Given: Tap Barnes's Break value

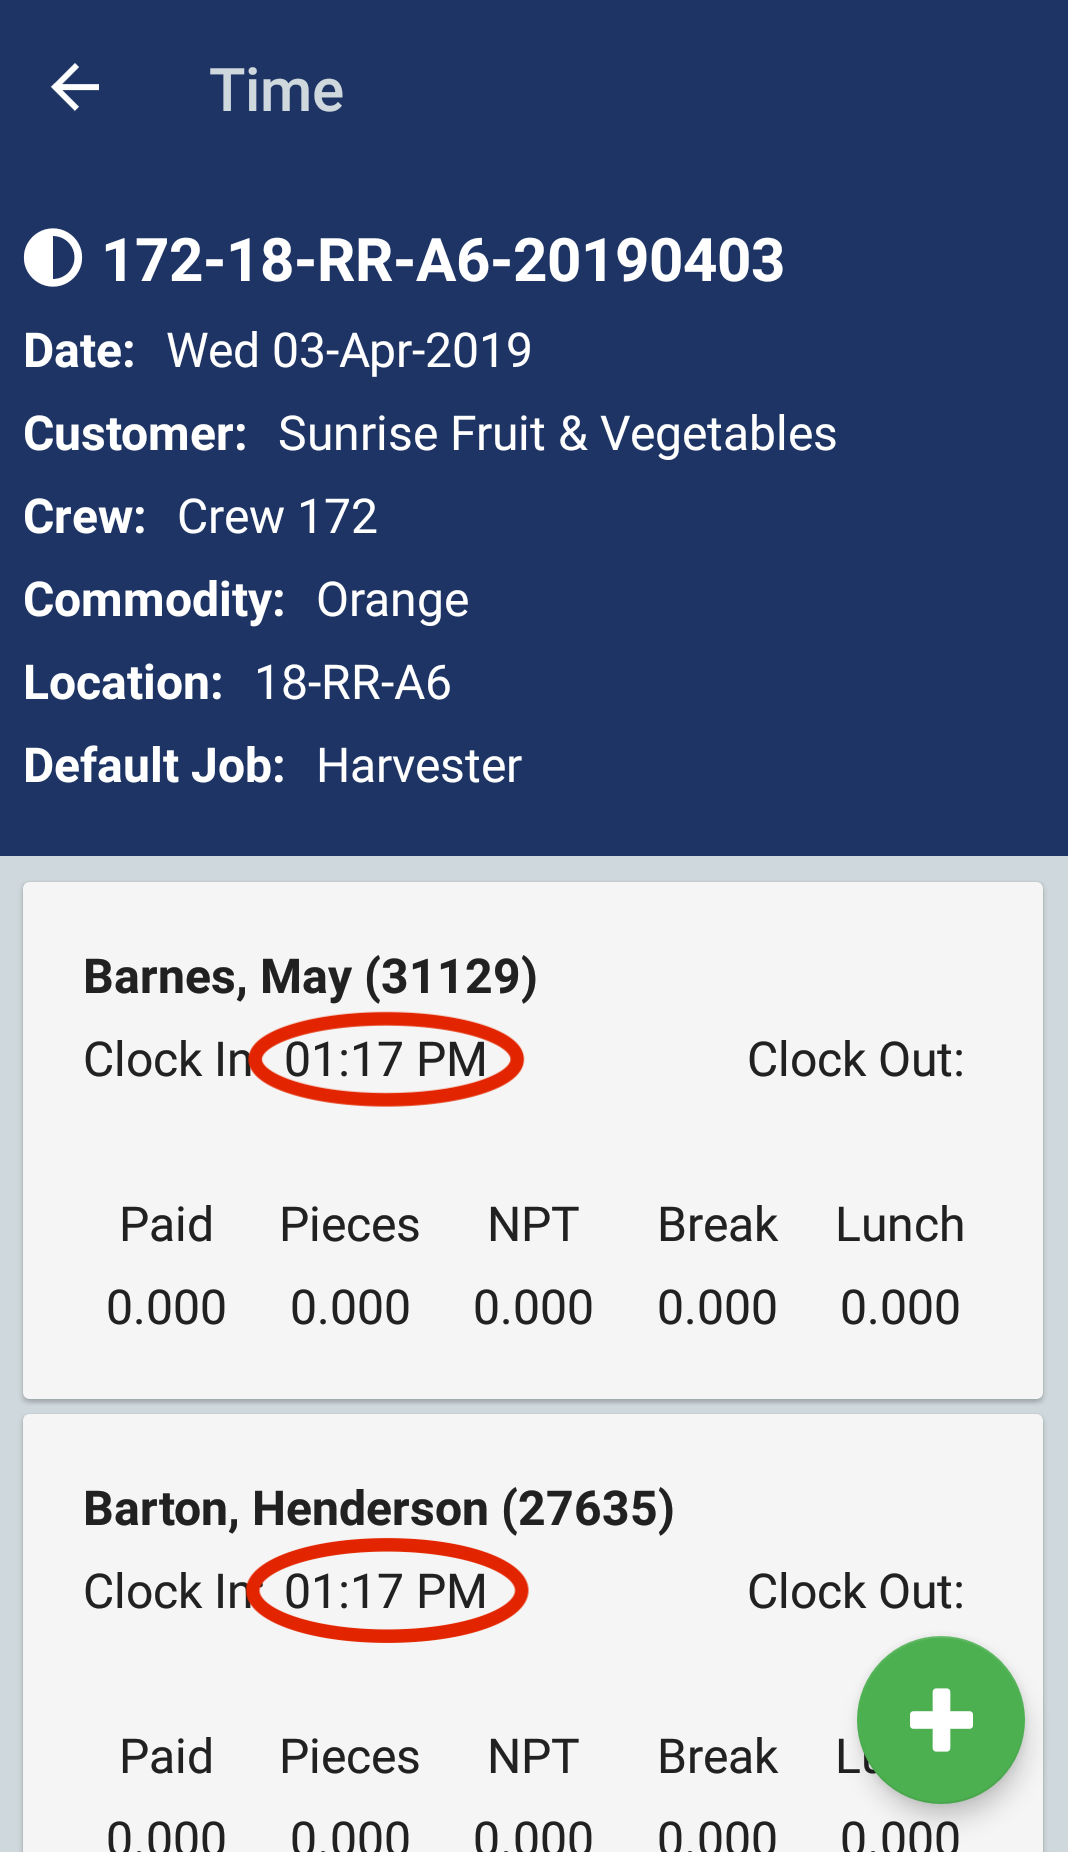Looking at the screenshot, I should point(717,1307).
